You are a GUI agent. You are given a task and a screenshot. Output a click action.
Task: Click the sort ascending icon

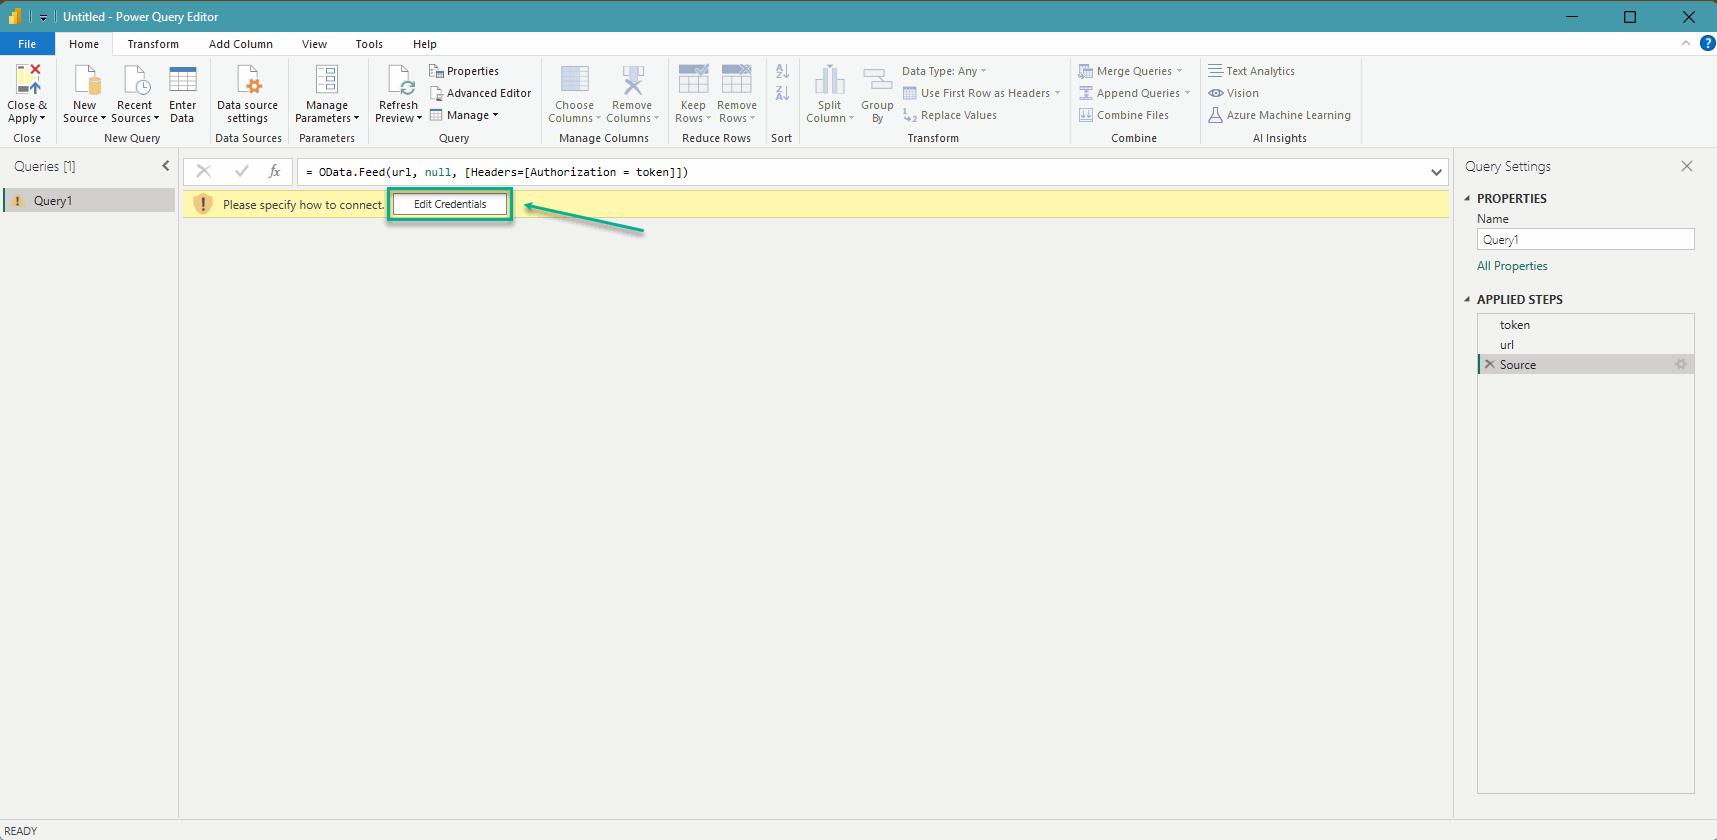(782, 71)
